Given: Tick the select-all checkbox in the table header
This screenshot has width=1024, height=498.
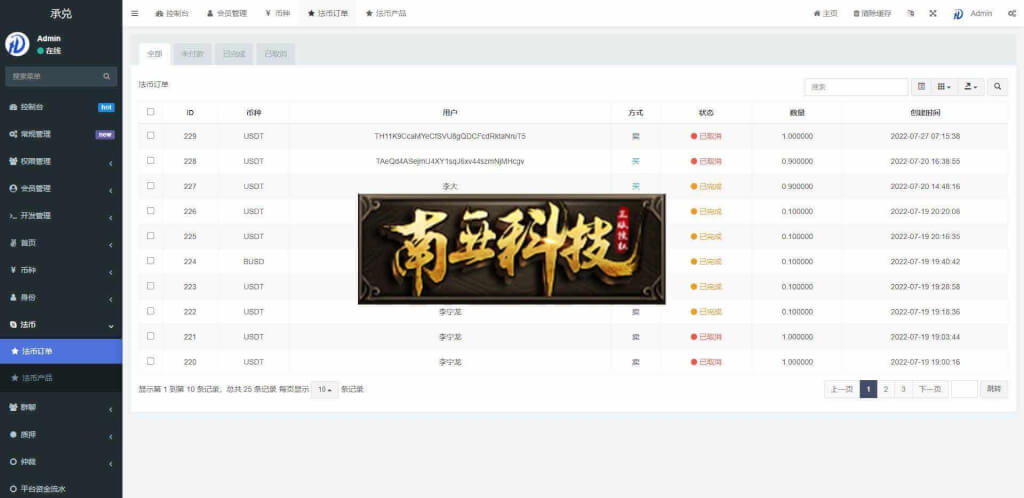Looking at the screenshot, I should (x=151, y=112).
